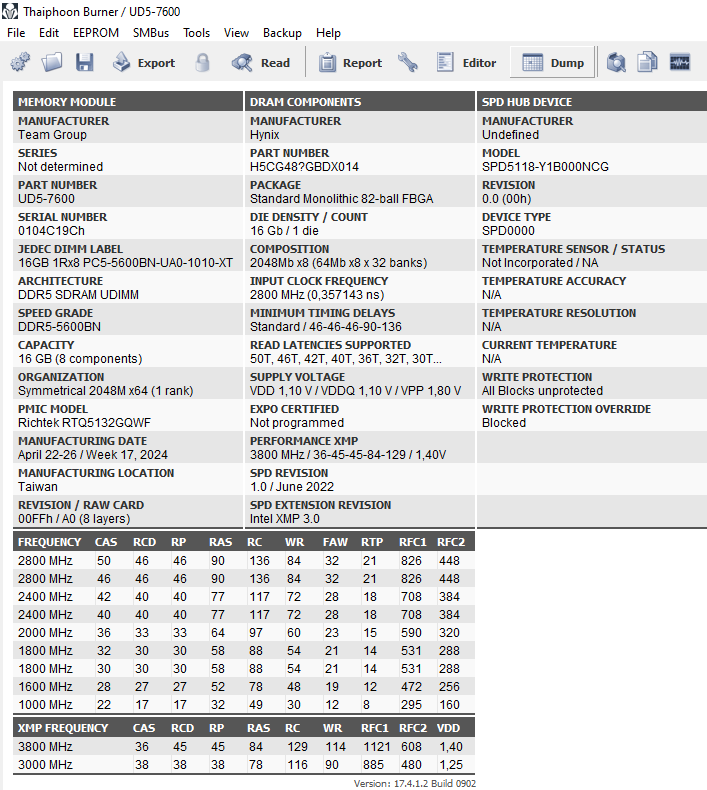Click the Read SPD toolbar button

click(261, 62)
